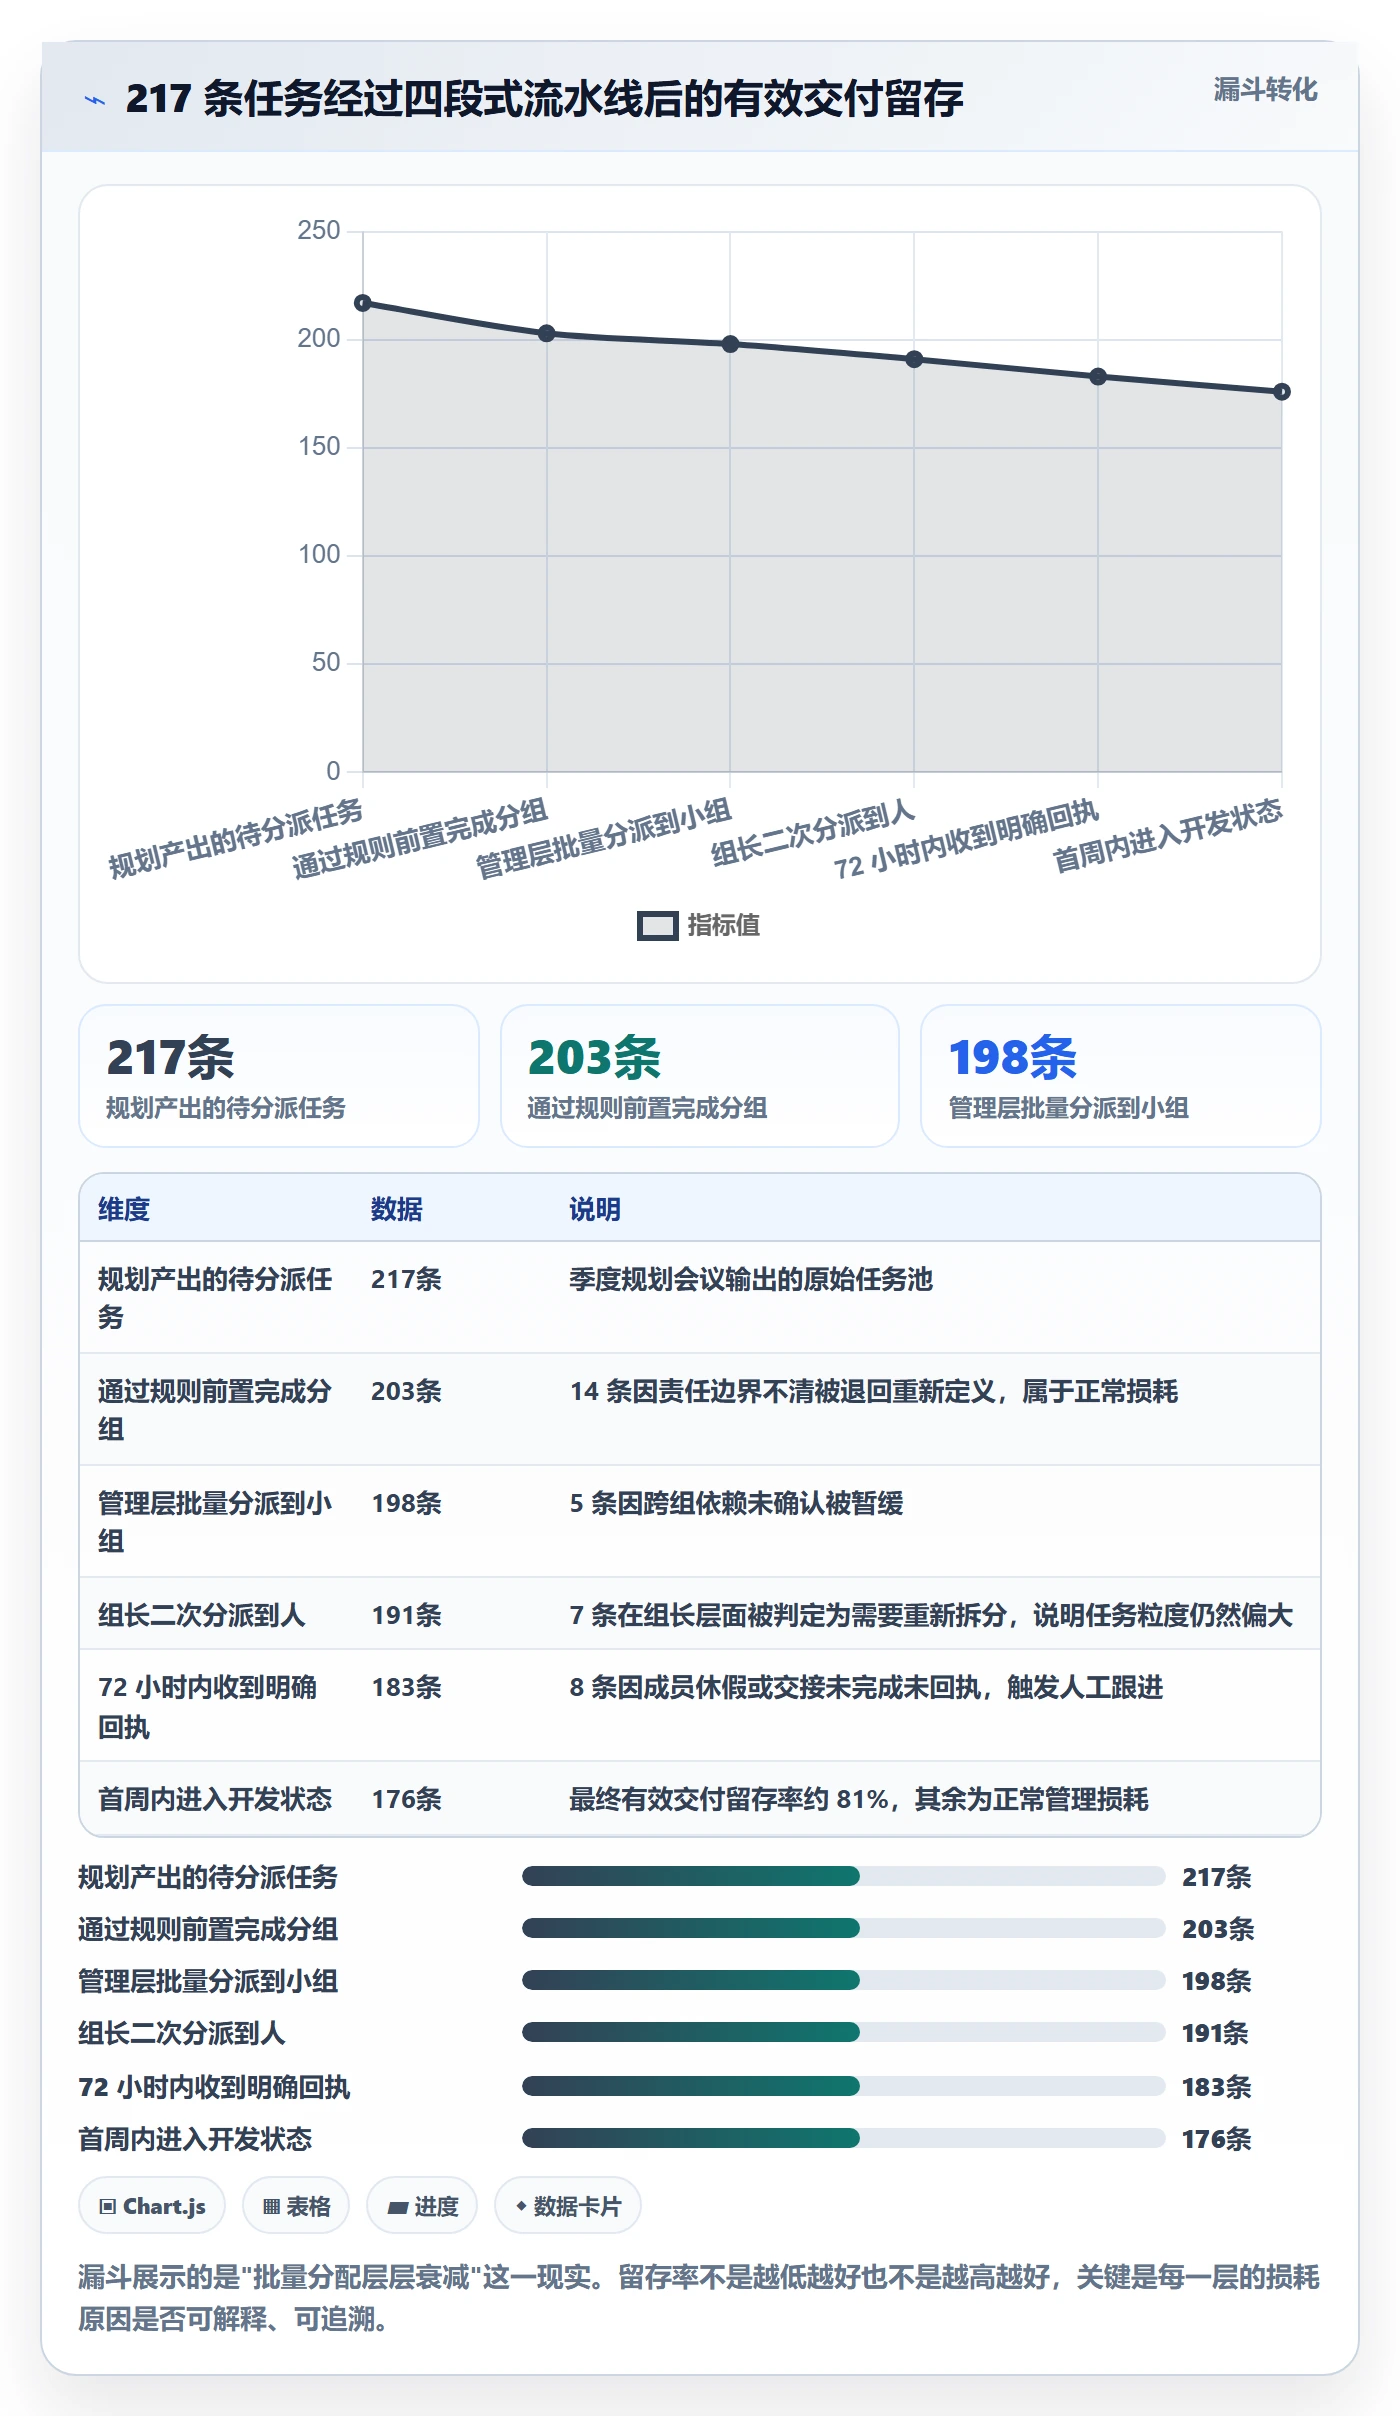Click the chart point at 首周内进入开发状态
Screen dimensions: 1400x2416
pyautogui.click(x=1281, y=392)
